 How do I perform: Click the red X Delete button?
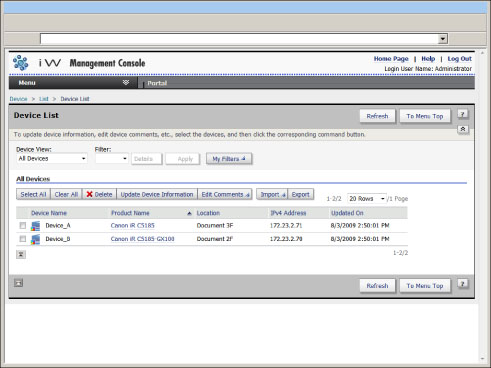tap(99, 194)
